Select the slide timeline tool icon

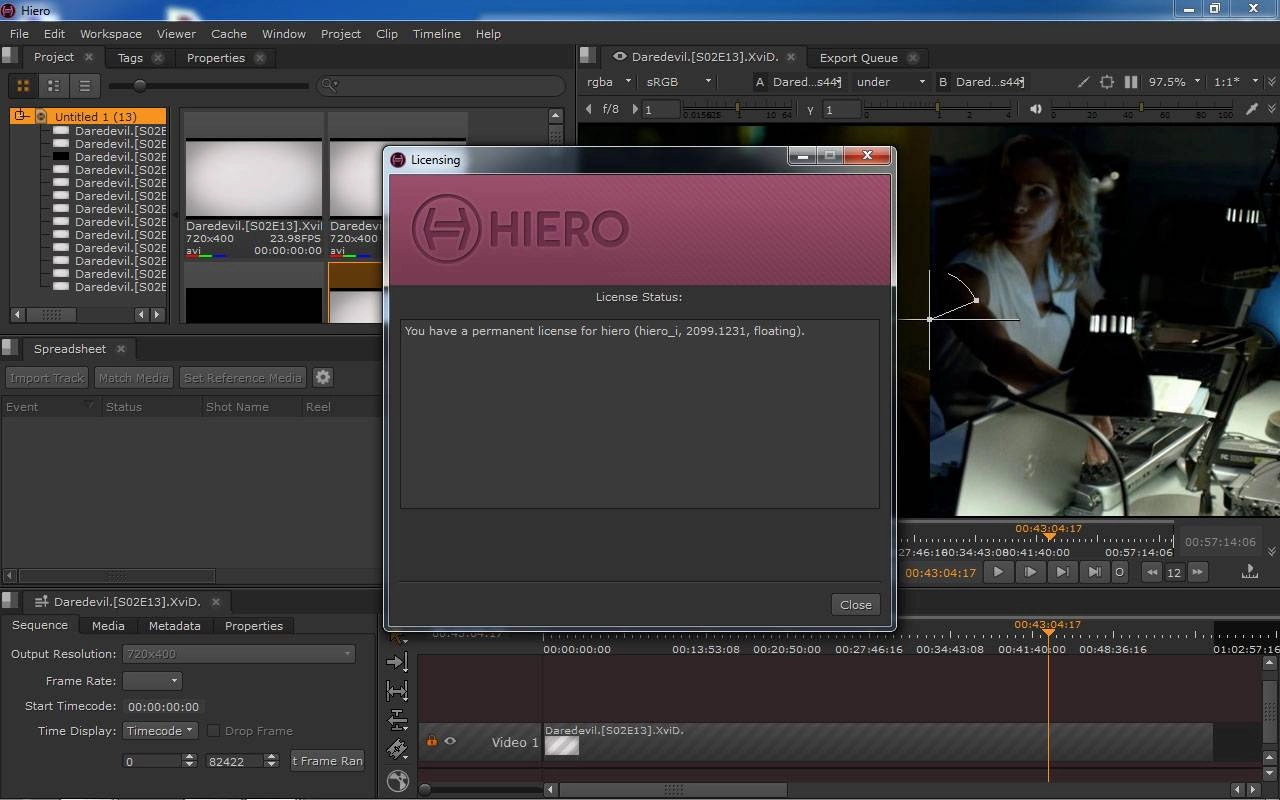[397, 720]
